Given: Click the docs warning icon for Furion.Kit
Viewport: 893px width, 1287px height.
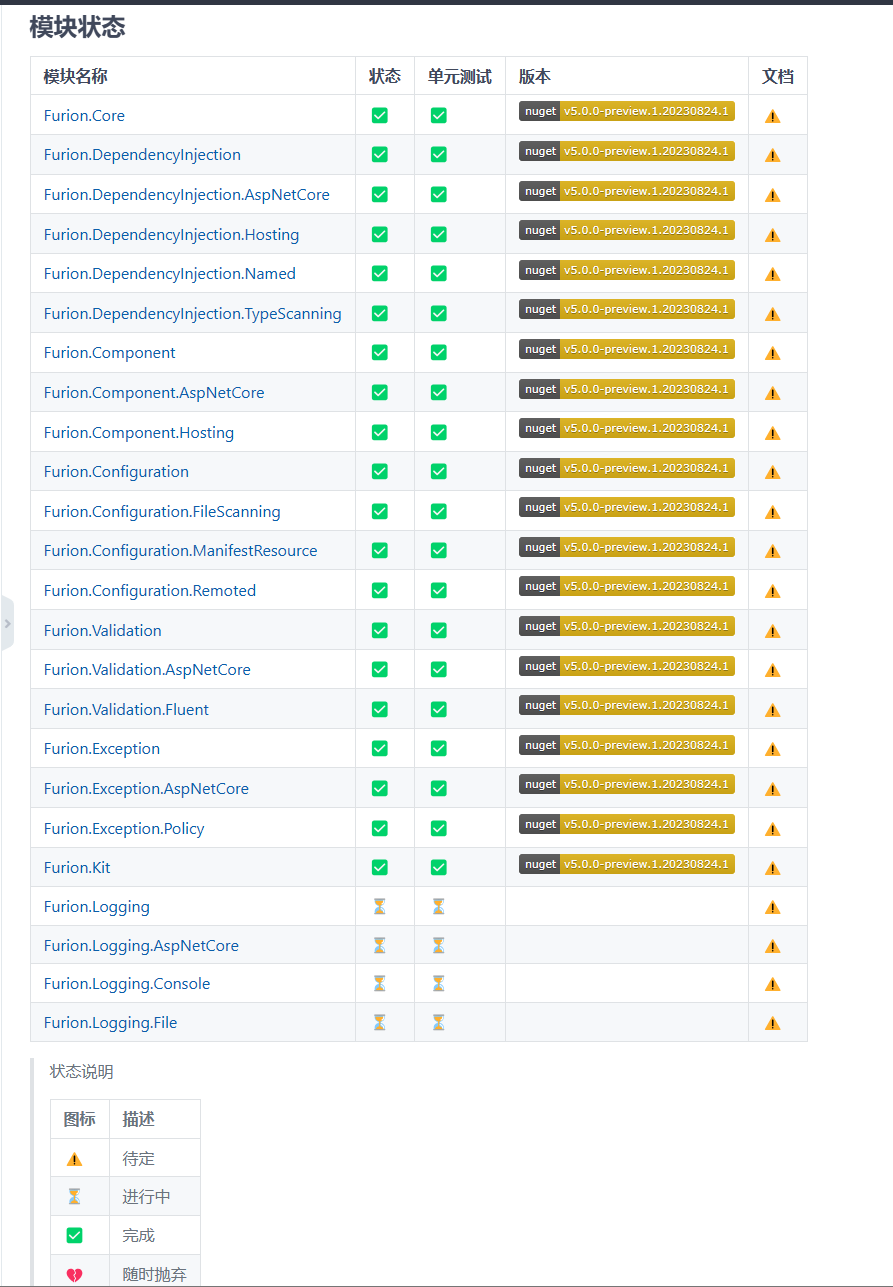Looking at the screenshot, I should (772, 868).
